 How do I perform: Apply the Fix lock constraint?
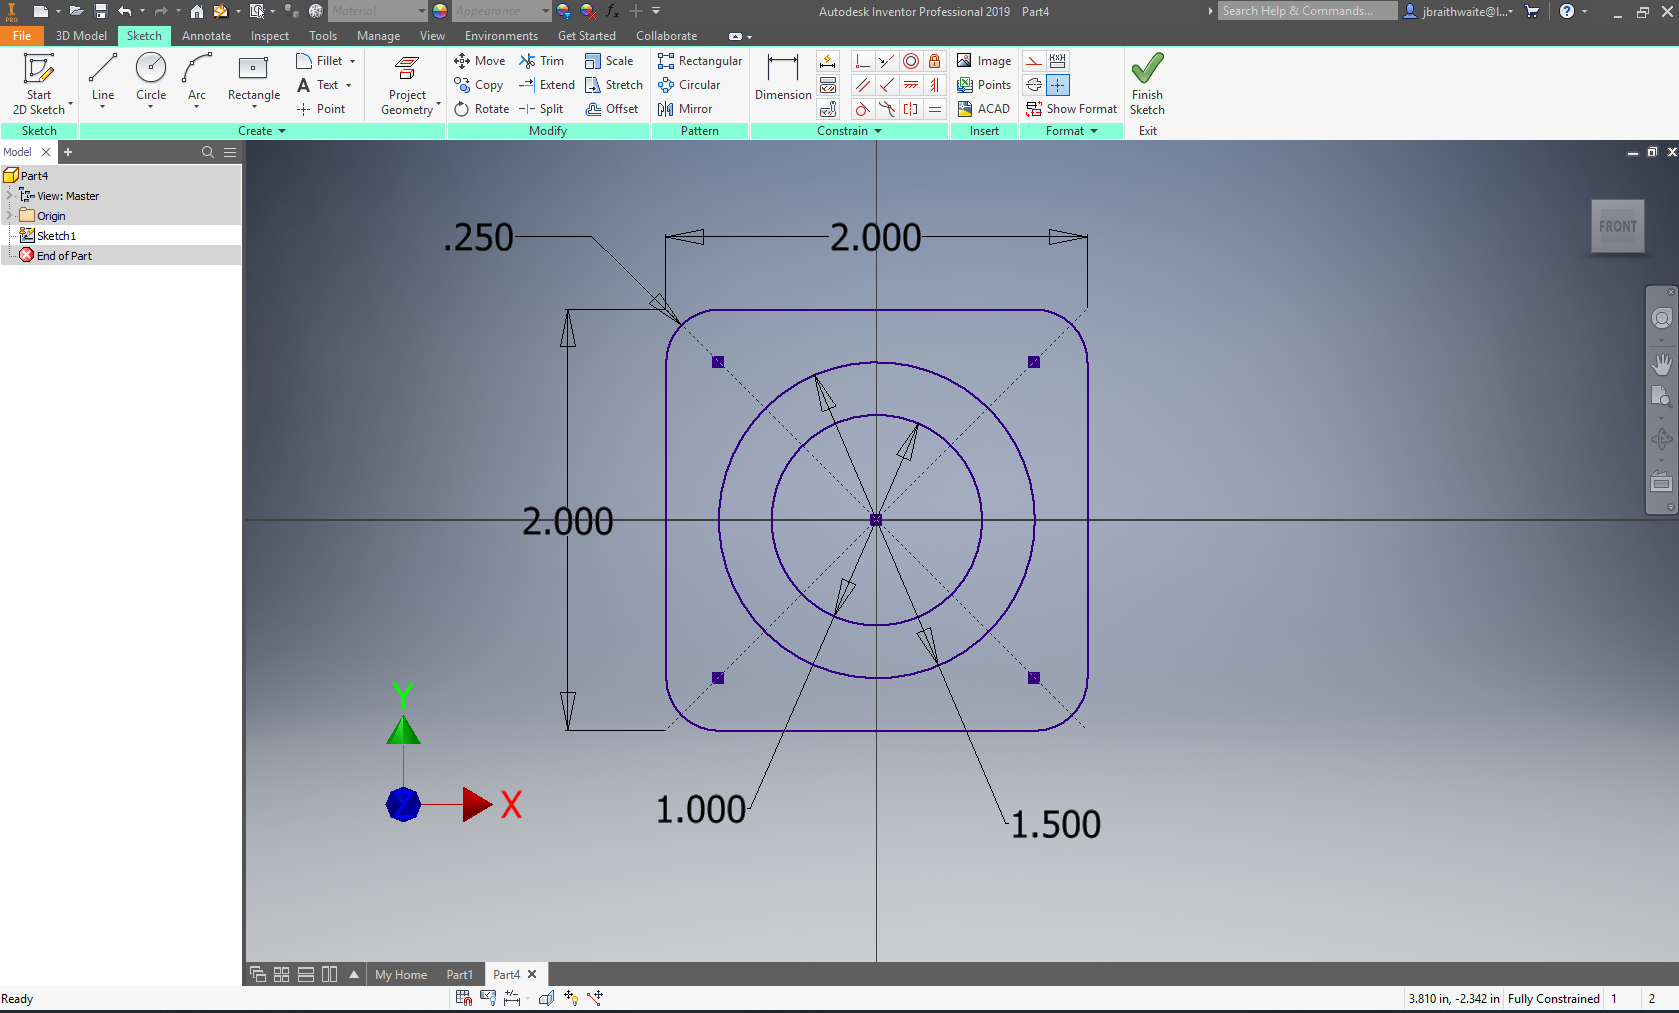pos(935,61)
